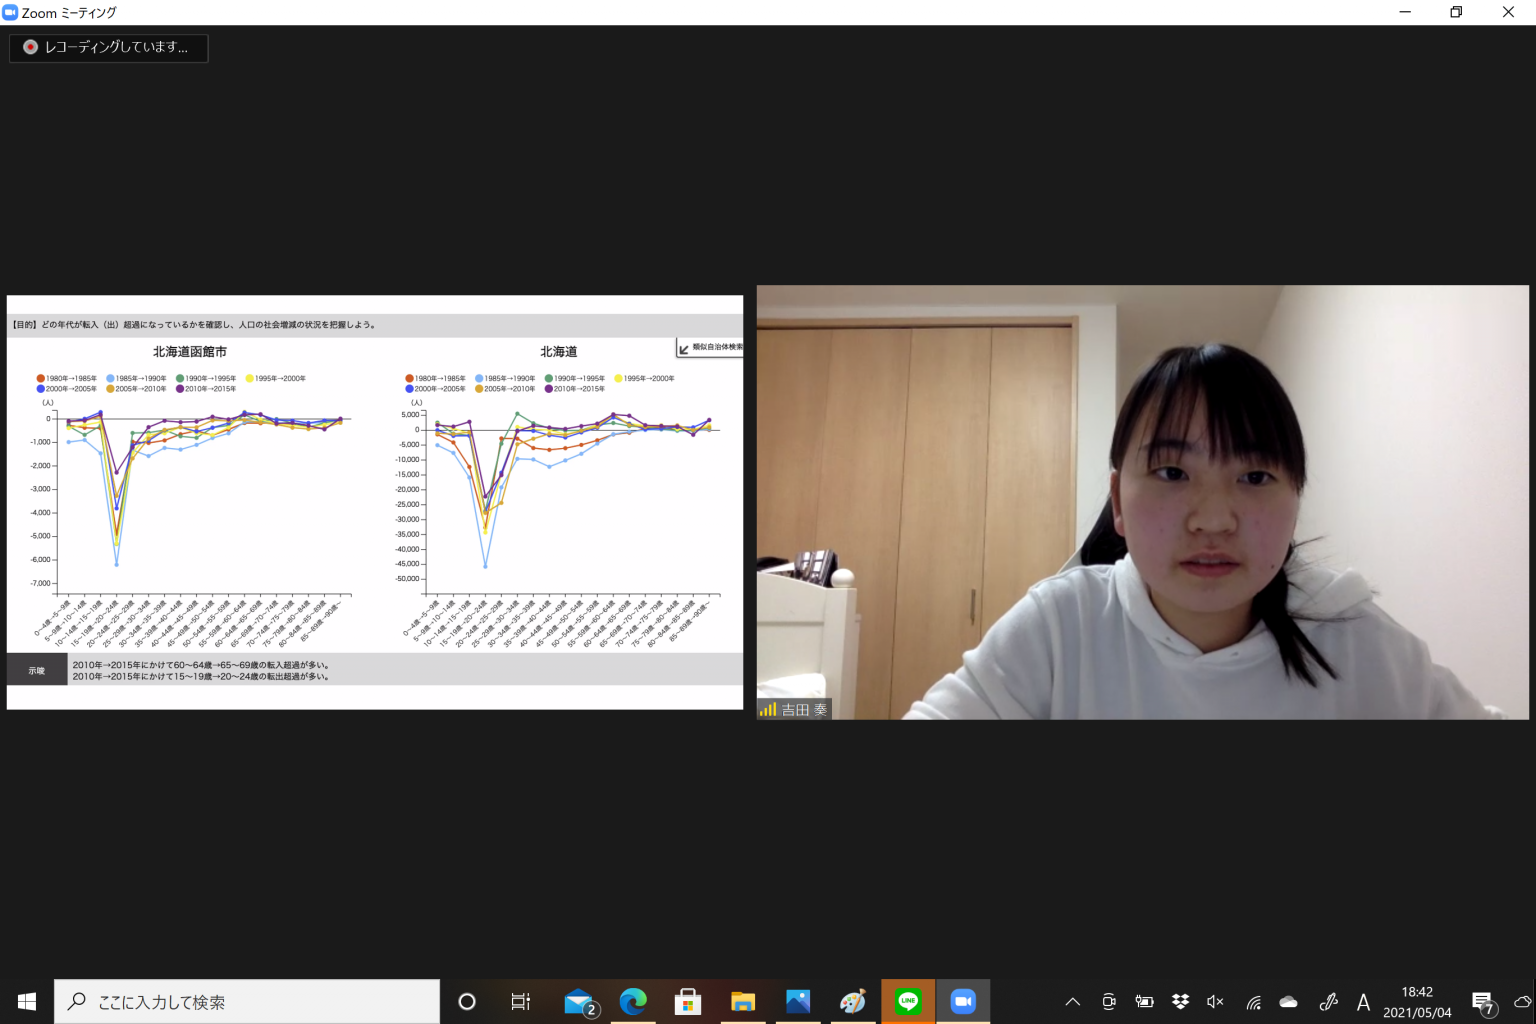This screenshot has height=1024, width=1536.
Task: Click the recording status indicator label
Action: [x=108, y=47]
